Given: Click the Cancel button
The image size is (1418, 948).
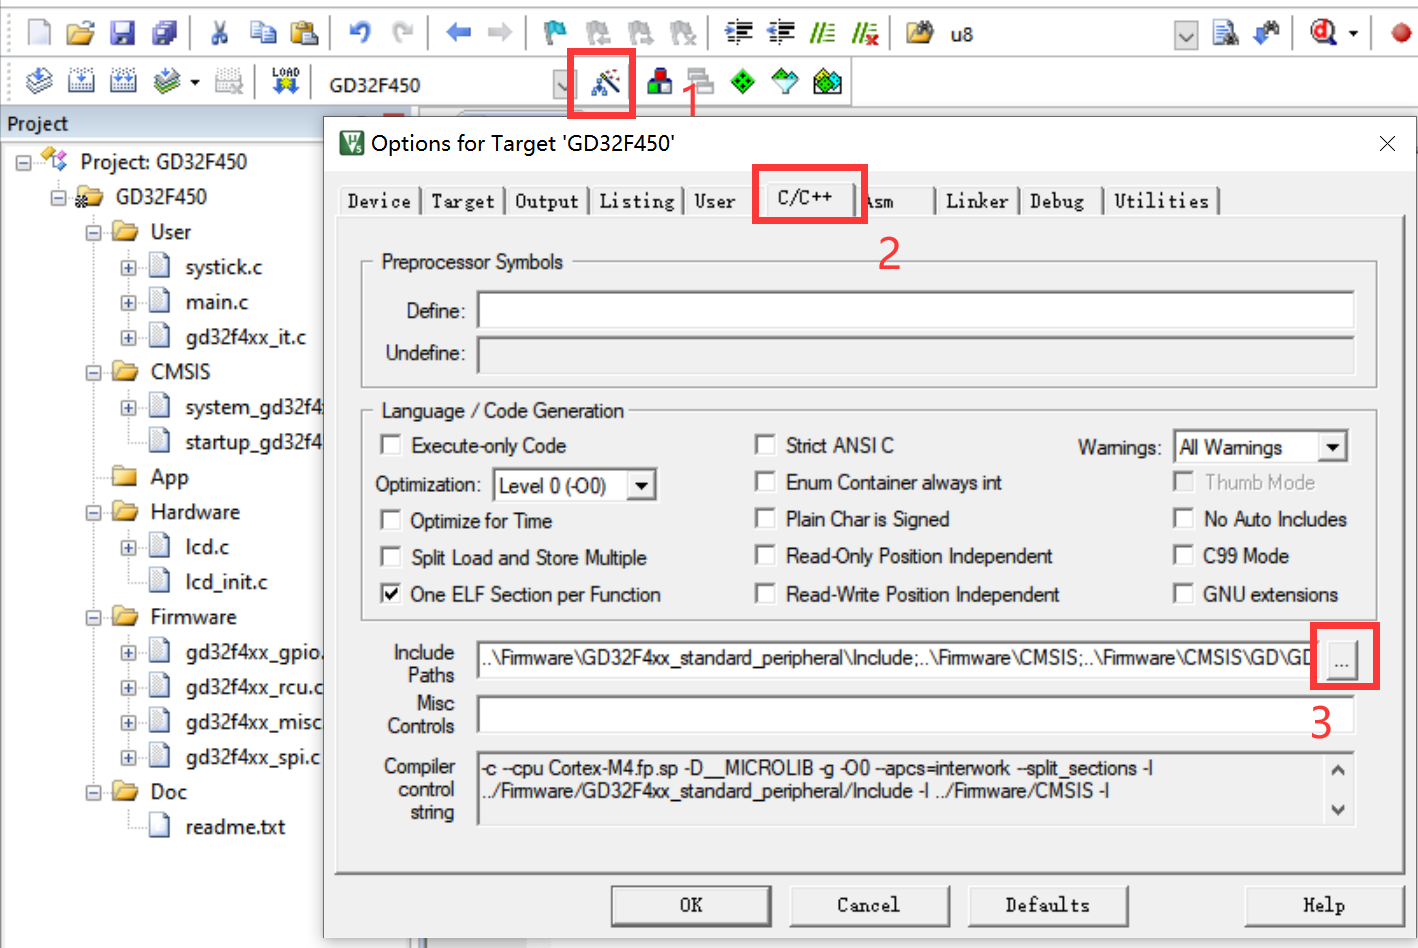Looking at the screenshot, I should pos(869,905).
